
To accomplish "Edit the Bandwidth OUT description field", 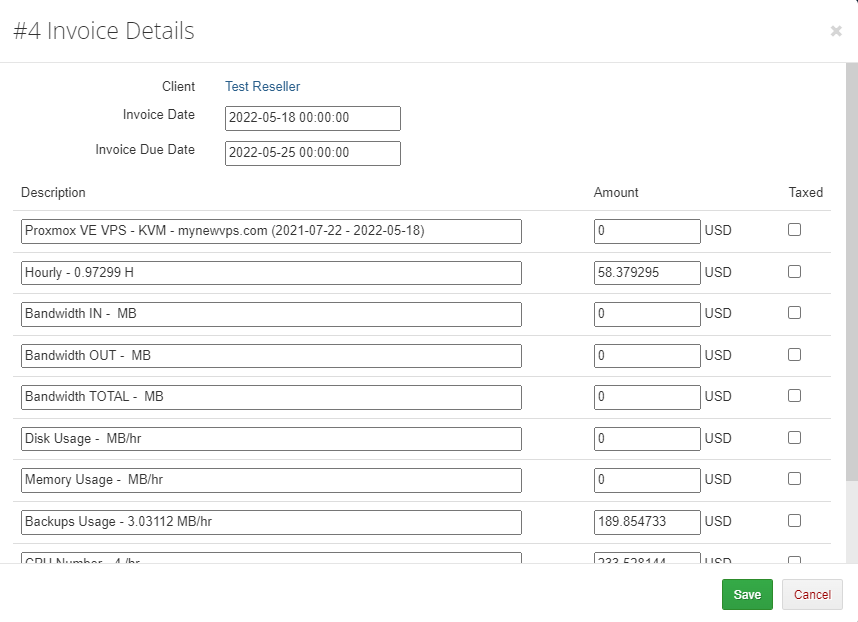I will click(x=271, y=356).
